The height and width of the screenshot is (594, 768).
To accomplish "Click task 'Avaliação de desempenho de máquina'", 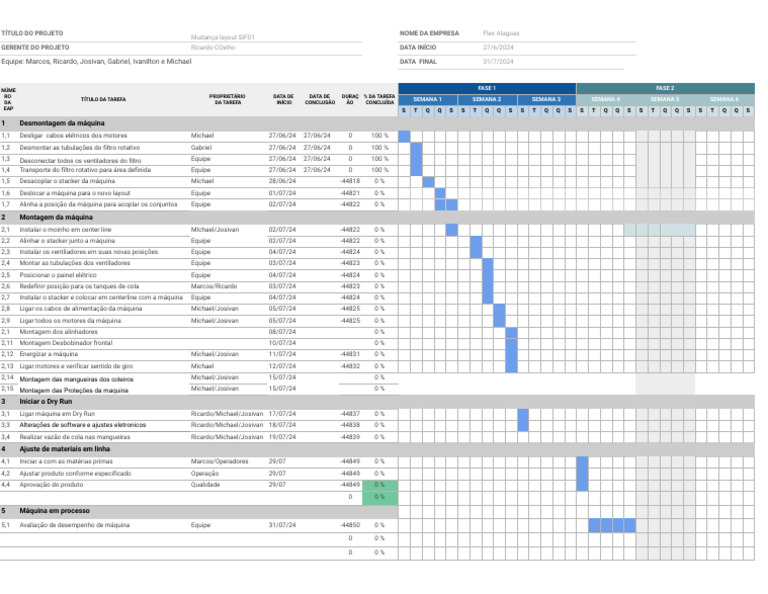I will [74, 525].
